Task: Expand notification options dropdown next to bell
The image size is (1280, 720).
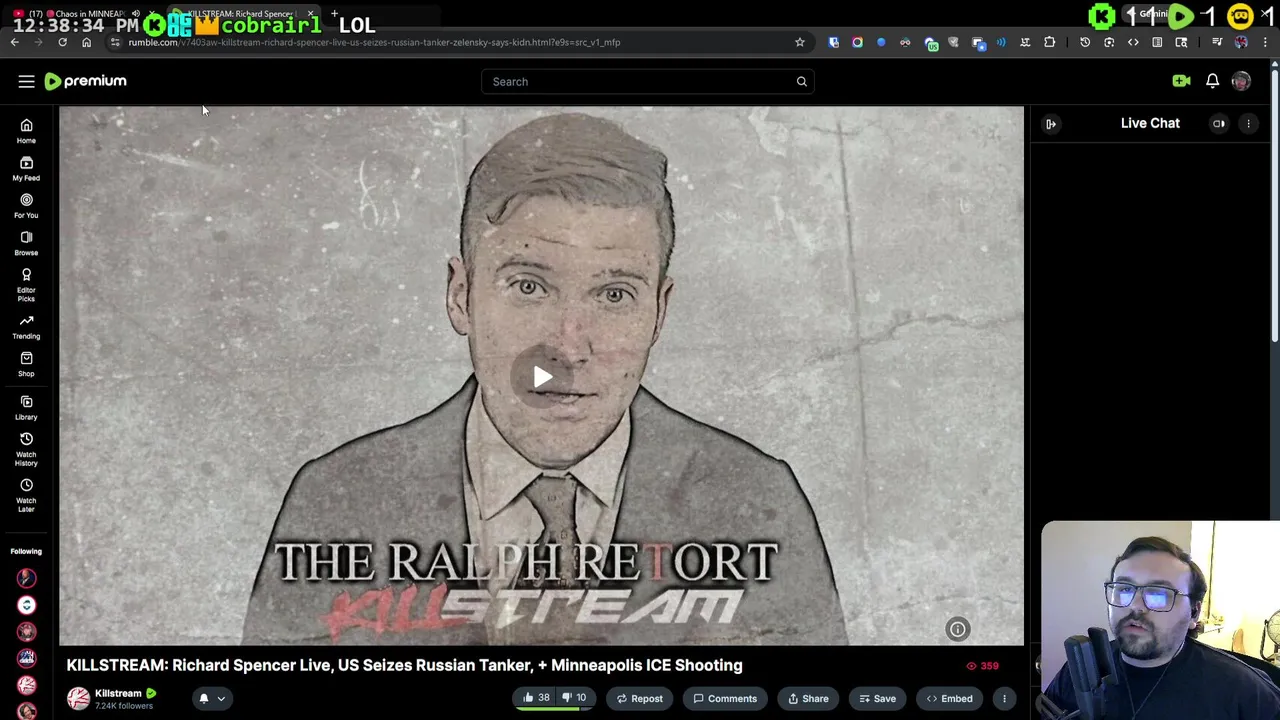Action: pos(221,698)
